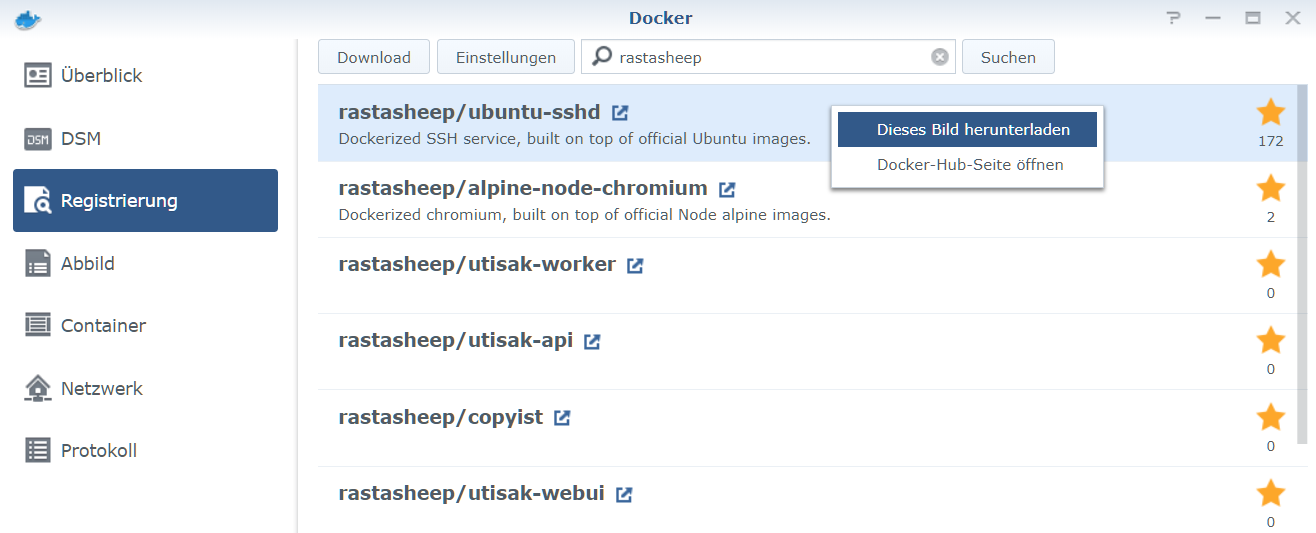Select 'Dieses Bild herunterladen' context menu entry
Image resolution: width=1316 pixels, height=533 pixels.
coord(967,130)
